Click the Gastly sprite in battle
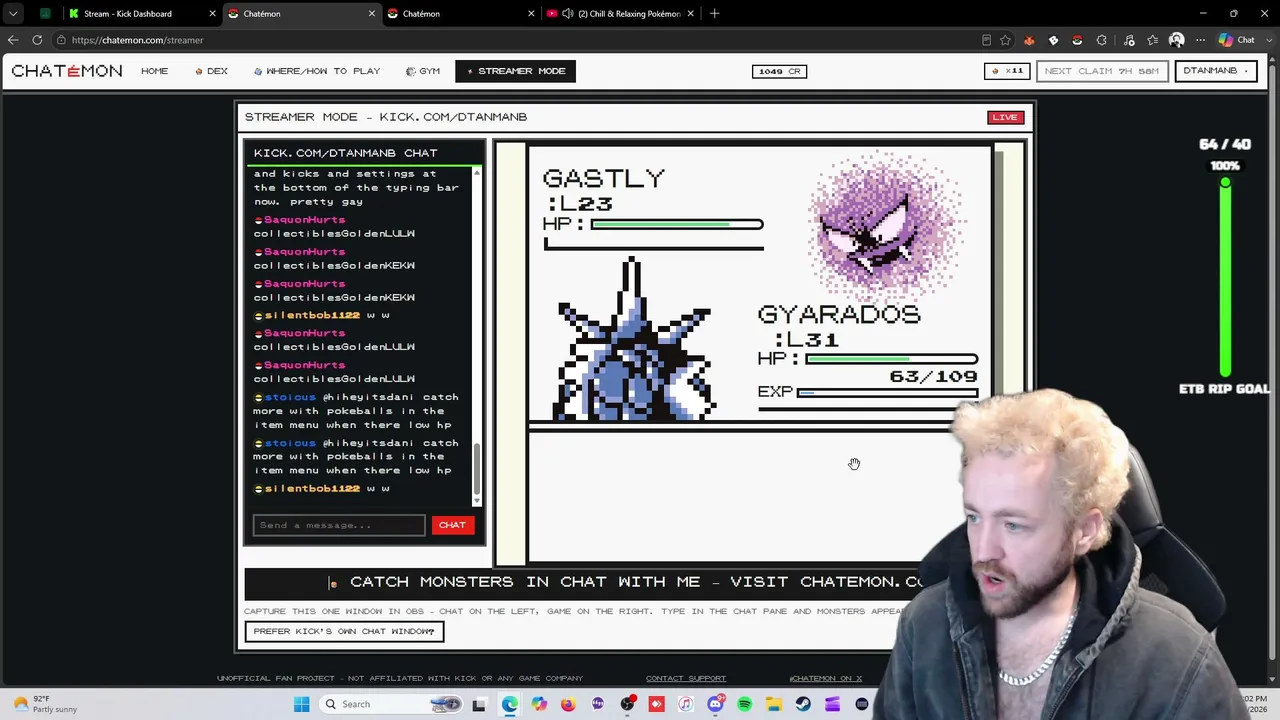This screenshot has width=1280, height=720. pyautogui.click(x=885, y=225)
